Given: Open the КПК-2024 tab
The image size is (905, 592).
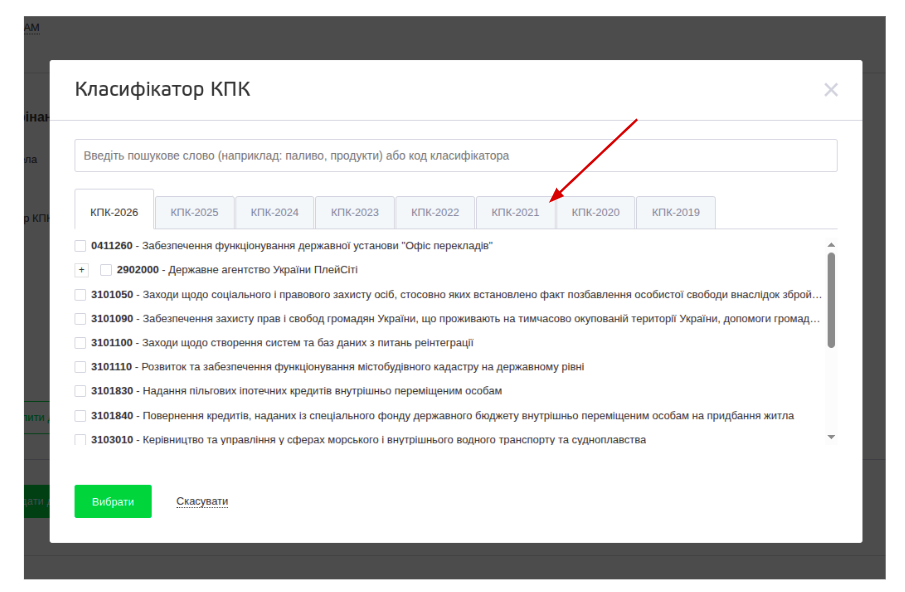Looking at the screenshot, I should [x=273, y=212].
